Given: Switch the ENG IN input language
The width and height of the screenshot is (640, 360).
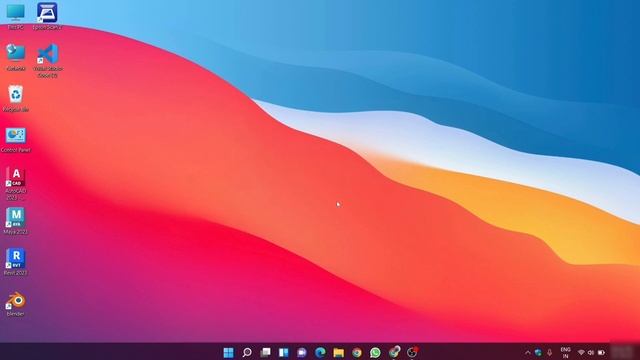Looking at the screenshot, I should [565, 353].
